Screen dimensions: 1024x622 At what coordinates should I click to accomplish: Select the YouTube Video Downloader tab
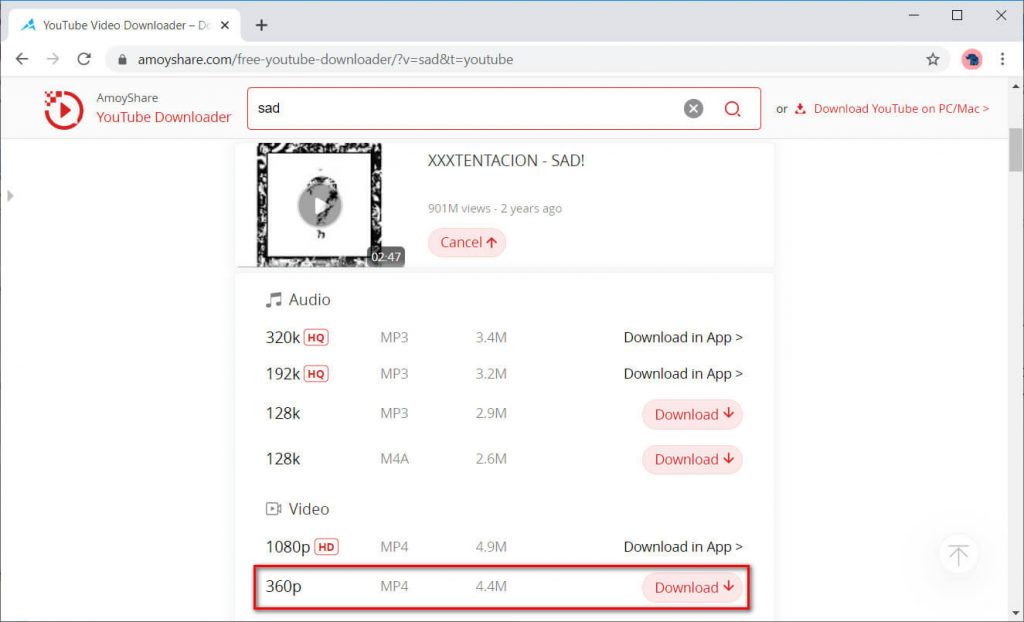[124, 25]
